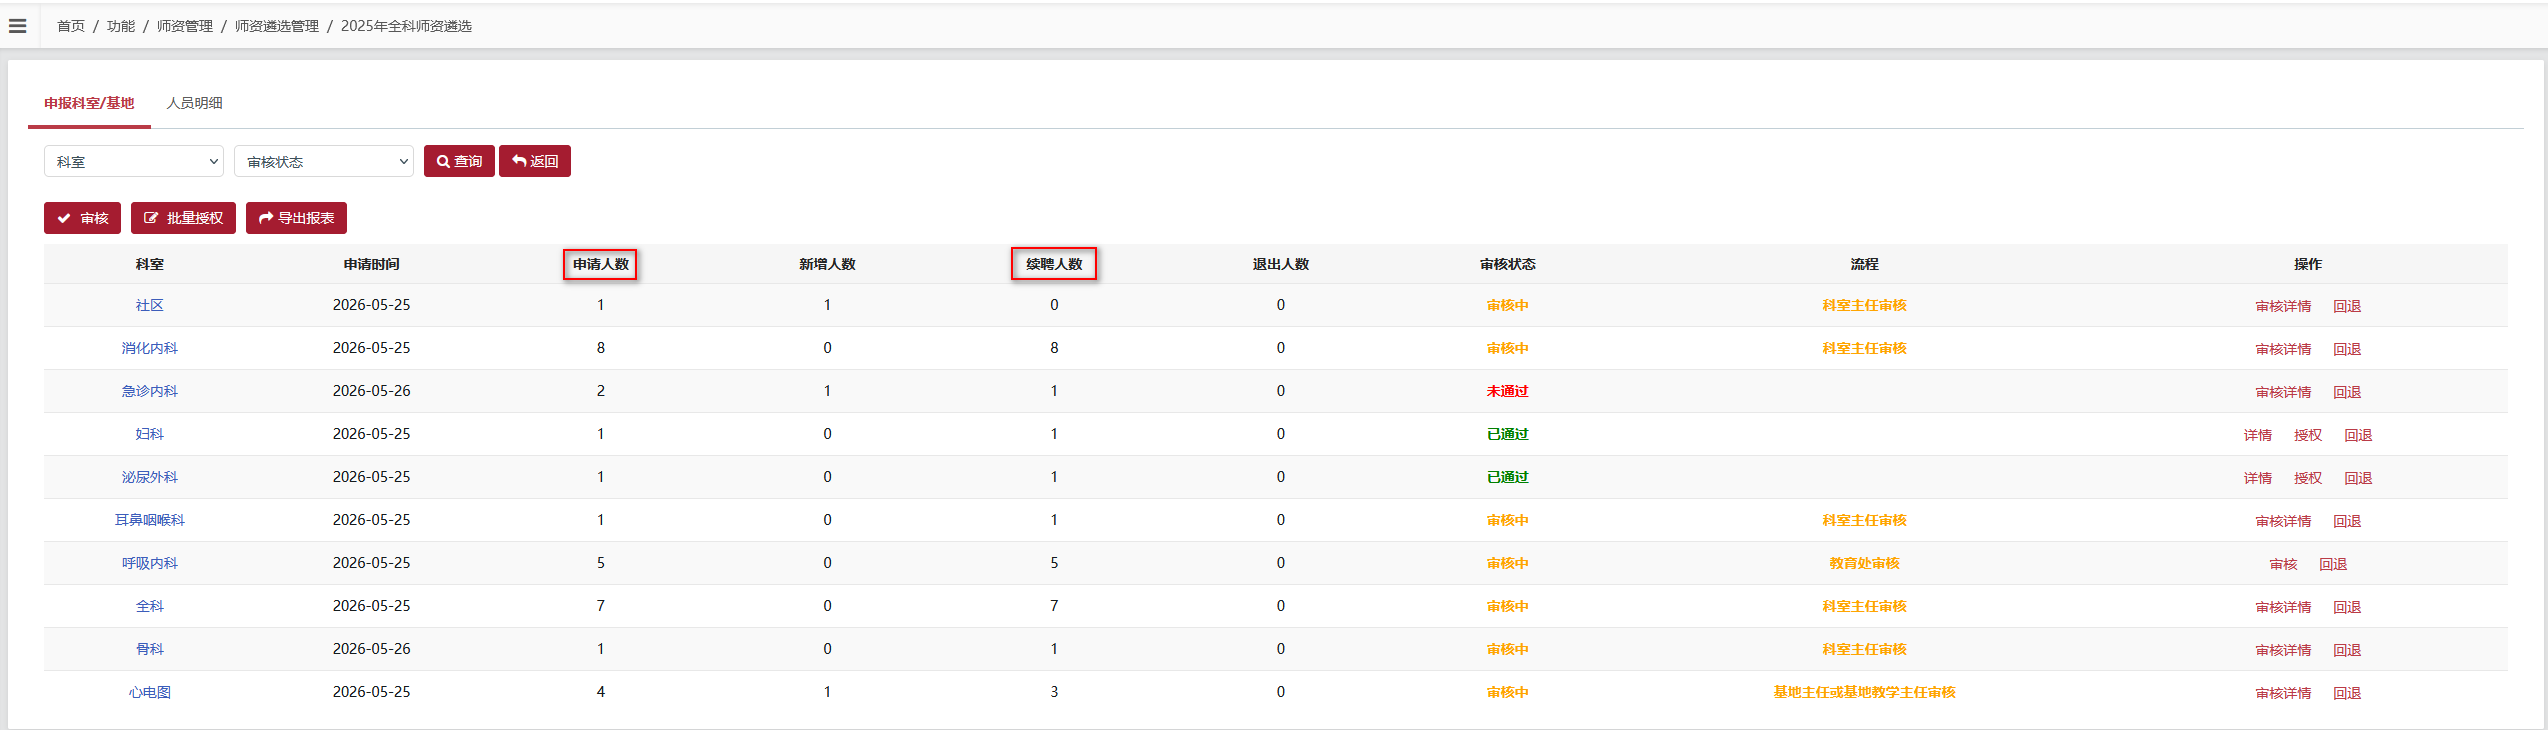Screen dimensions: 2548x730
Task: View 审核详情 for 社区 row
Action: 2283,306
